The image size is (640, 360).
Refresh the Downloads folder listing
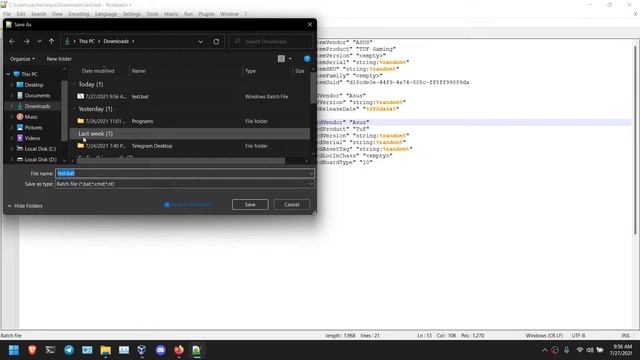[216, 42]
